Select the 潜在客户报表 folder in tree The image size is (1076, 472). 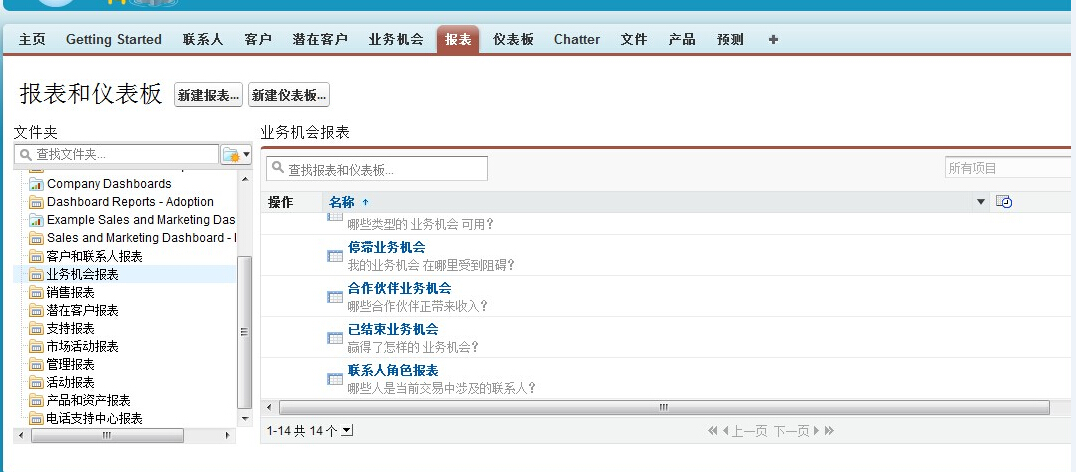click(x=82, y=310)
